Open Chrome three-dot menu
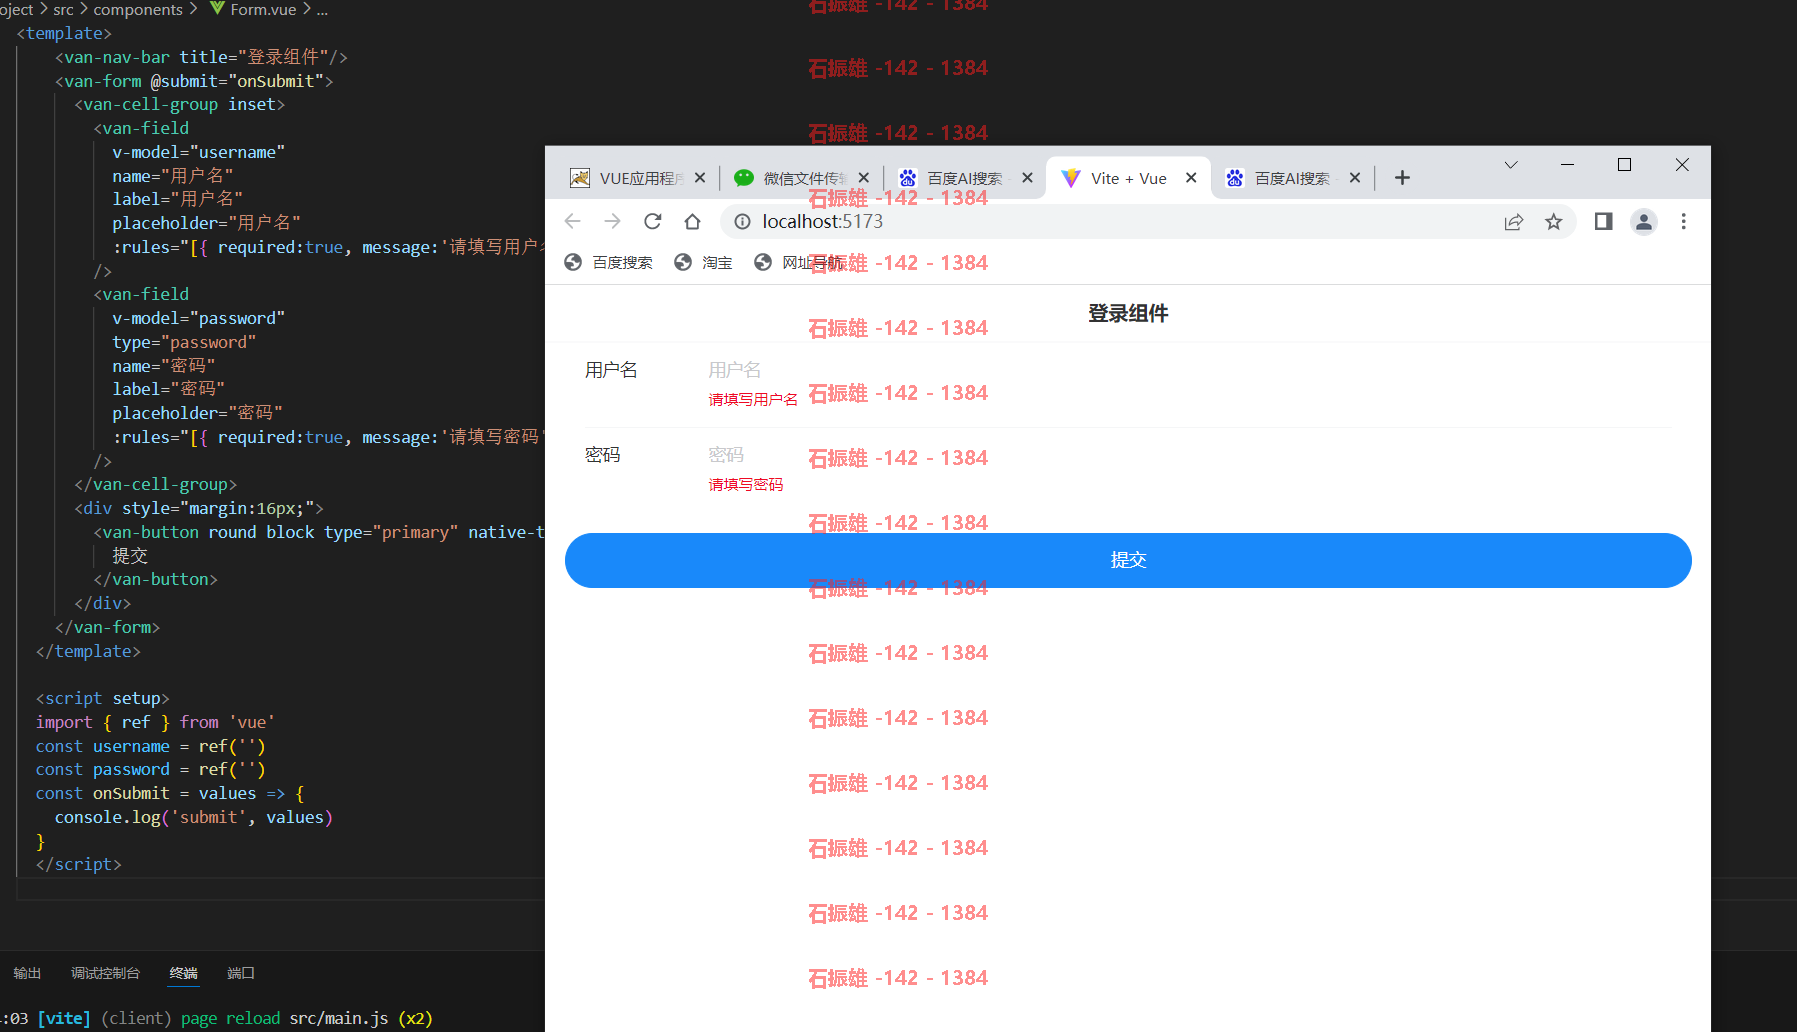1797x1032 pixels. pos(1683,221)
